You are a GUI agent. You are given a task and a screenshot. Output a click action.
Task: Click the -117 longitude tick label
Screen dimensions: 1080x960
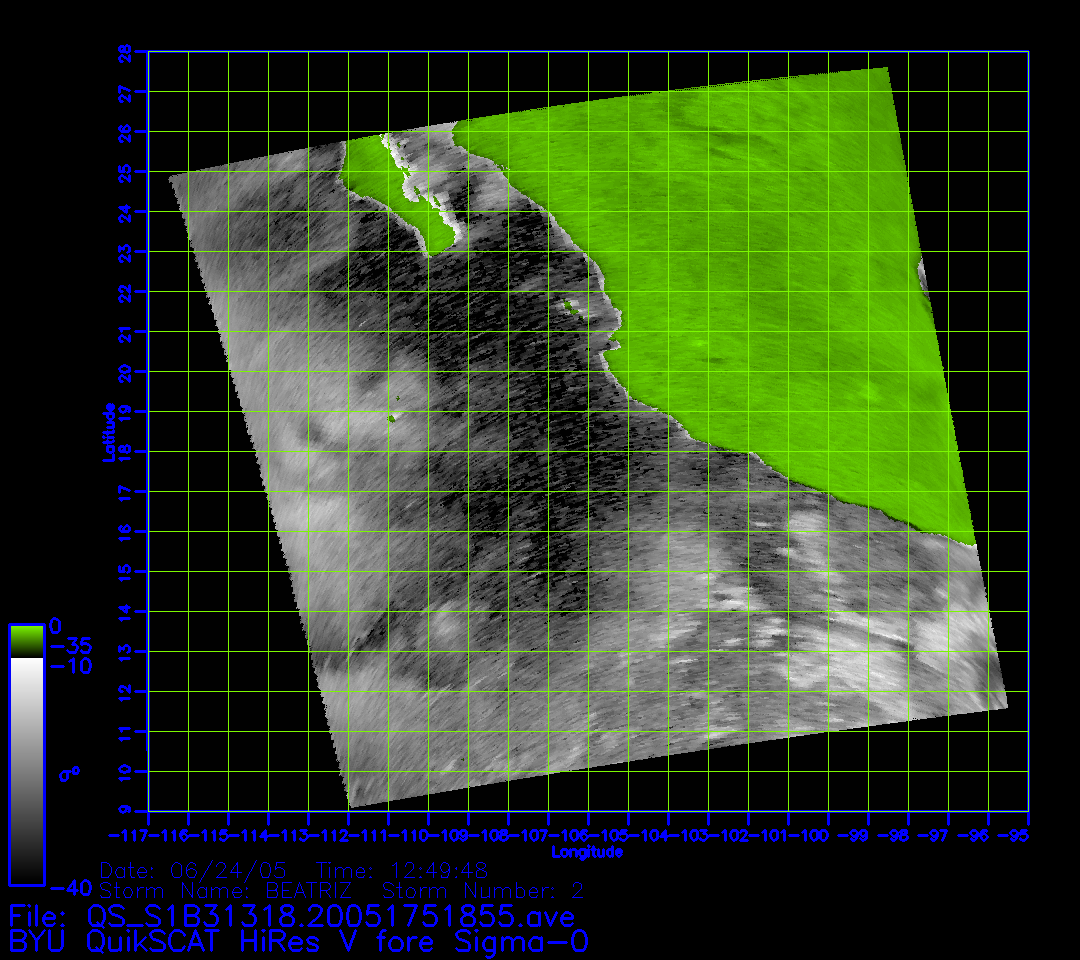(x=132, y=834)
